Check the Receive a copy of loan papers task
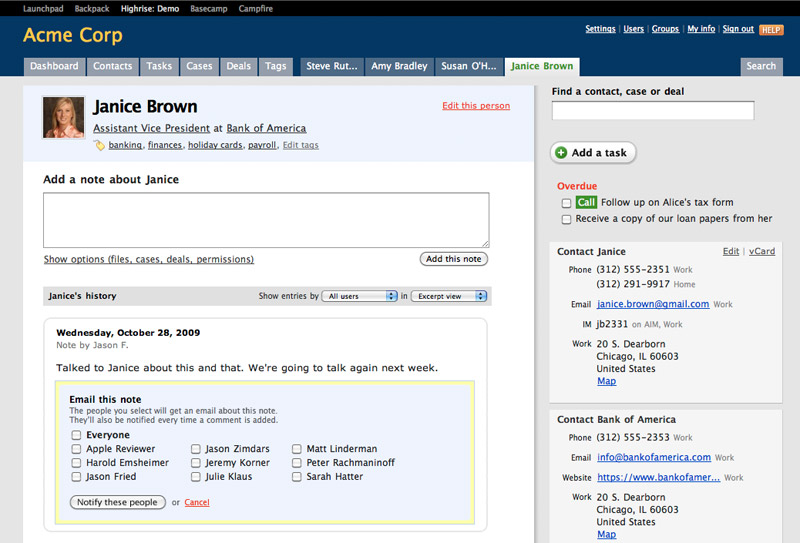The image size is (800, 543). pos(566,219)
